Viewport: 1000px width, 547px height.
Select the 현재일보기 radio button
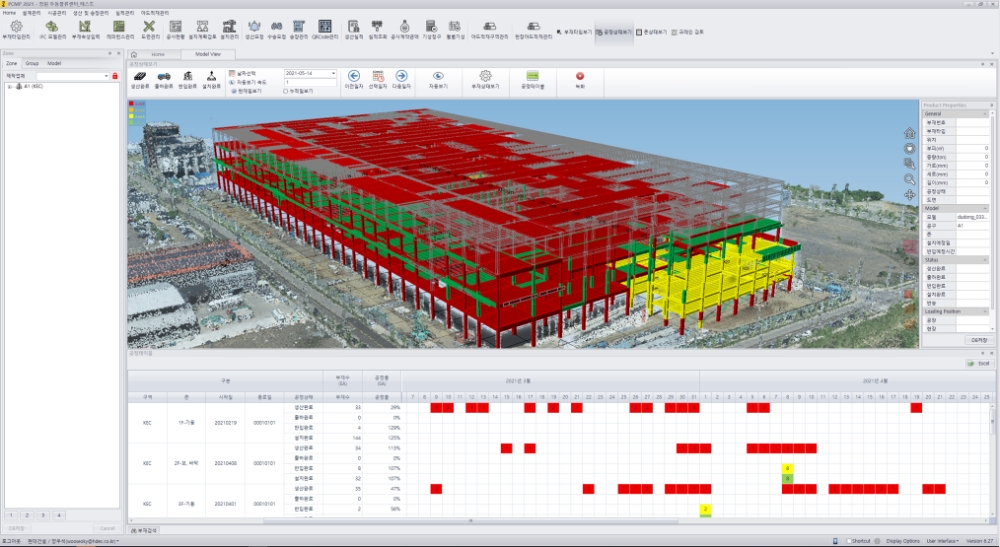(233, 90)
